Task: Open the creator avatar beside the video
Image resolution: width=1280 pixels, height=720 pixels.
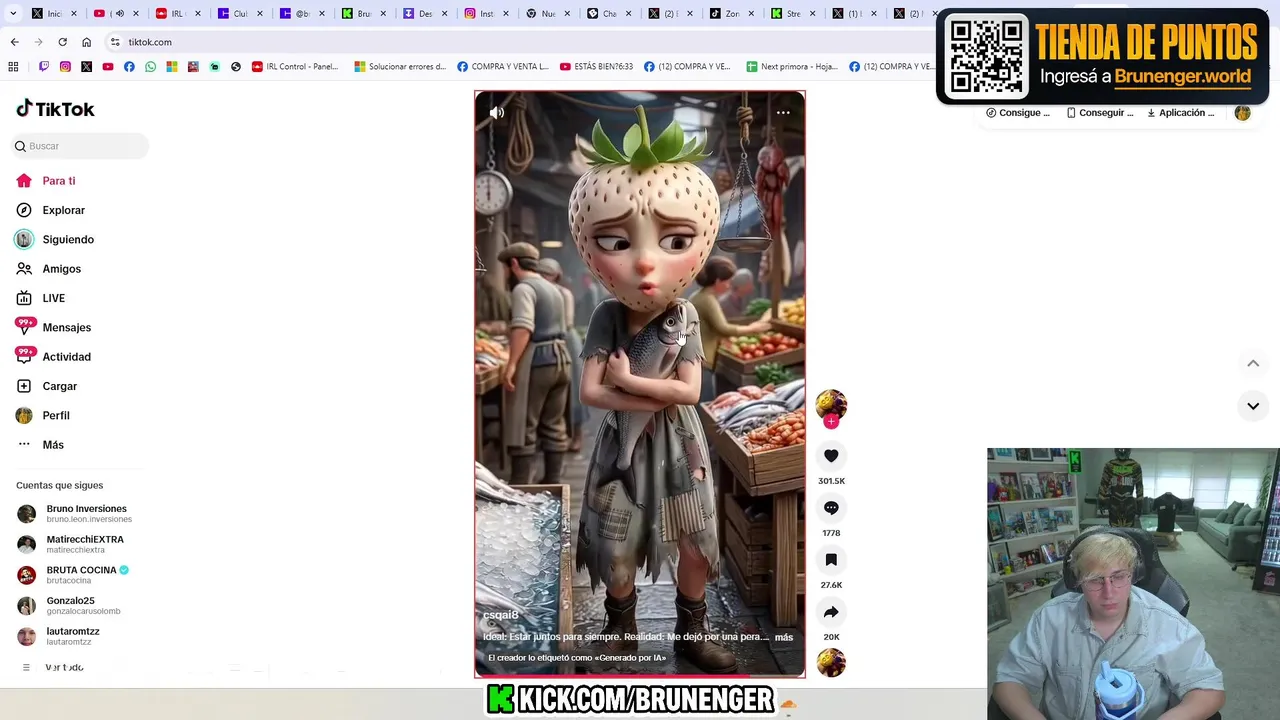Action: click(831, 404)
